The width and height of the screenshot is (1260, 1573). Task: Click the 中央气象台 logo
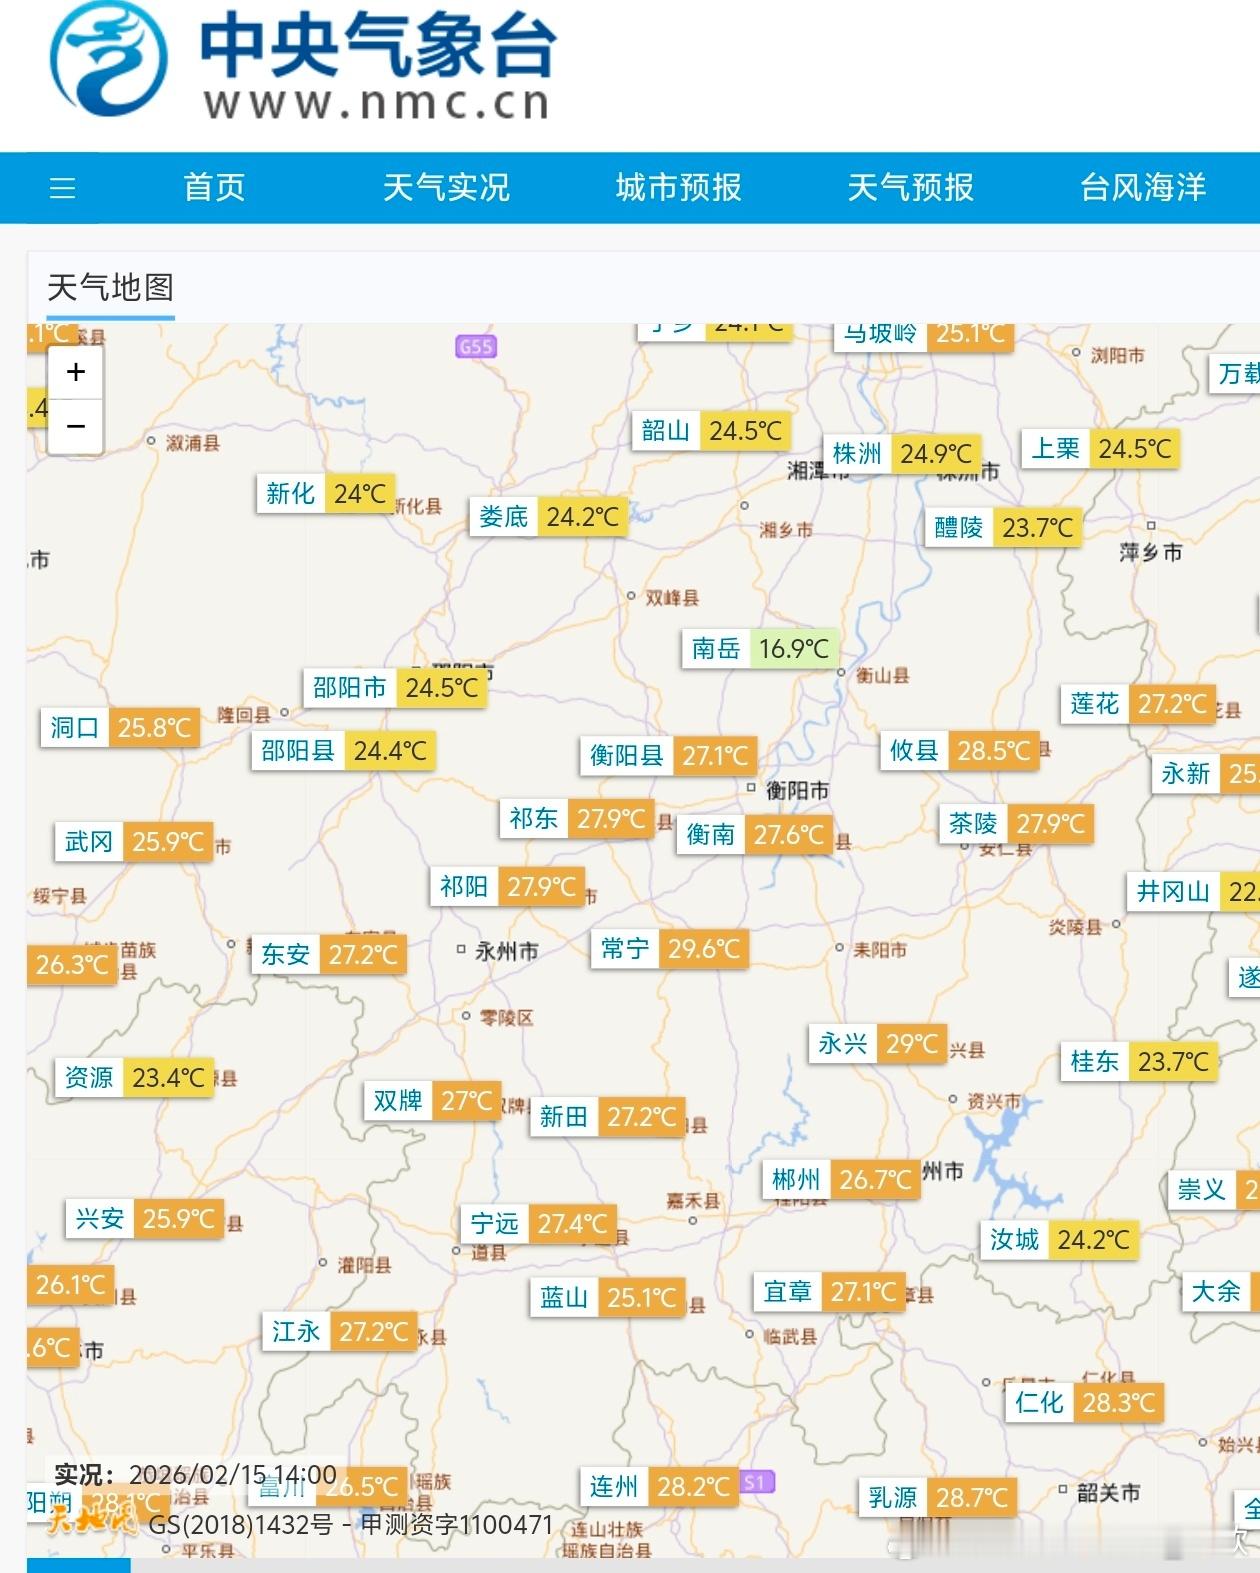coord(303,62)
